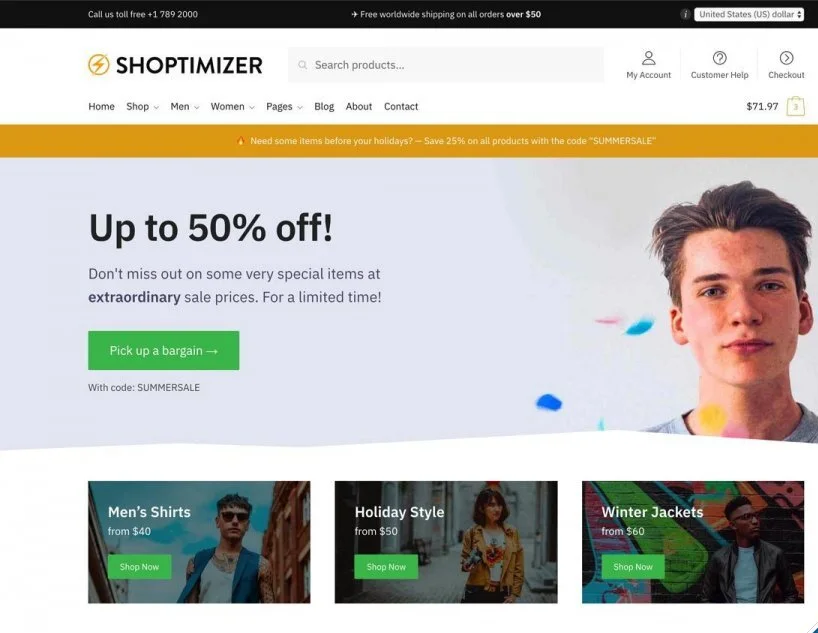Open the shopping cart bag icon
This screenshot has height=633, width=818.
(796, 106)
